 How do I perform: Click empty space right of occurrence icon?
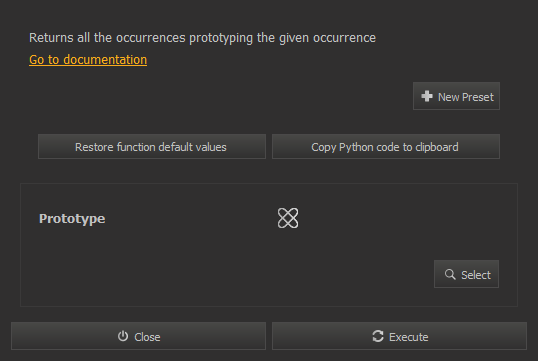tap(395, 218)
